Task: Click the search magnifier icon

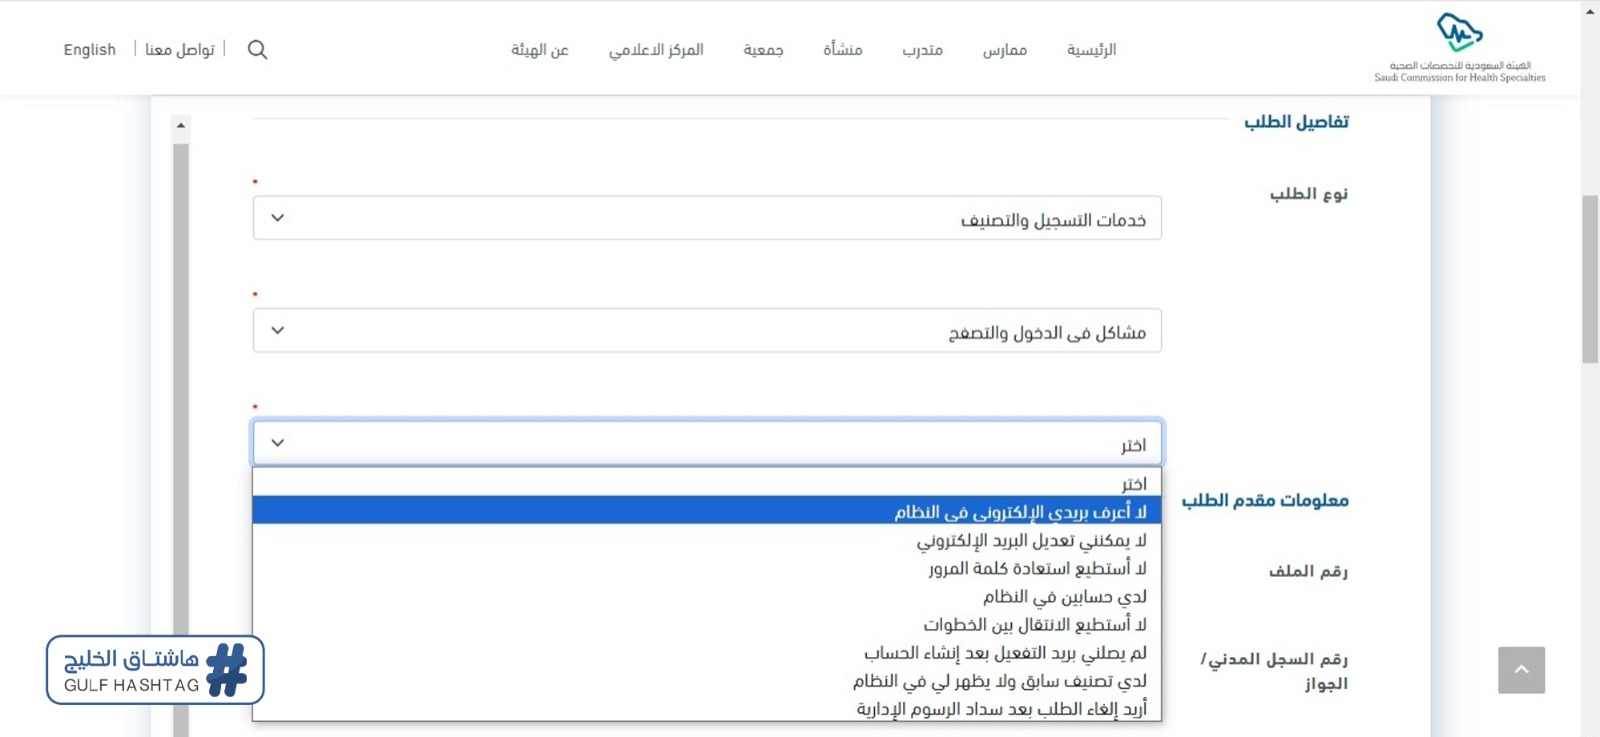Action: tap(257, 50)
